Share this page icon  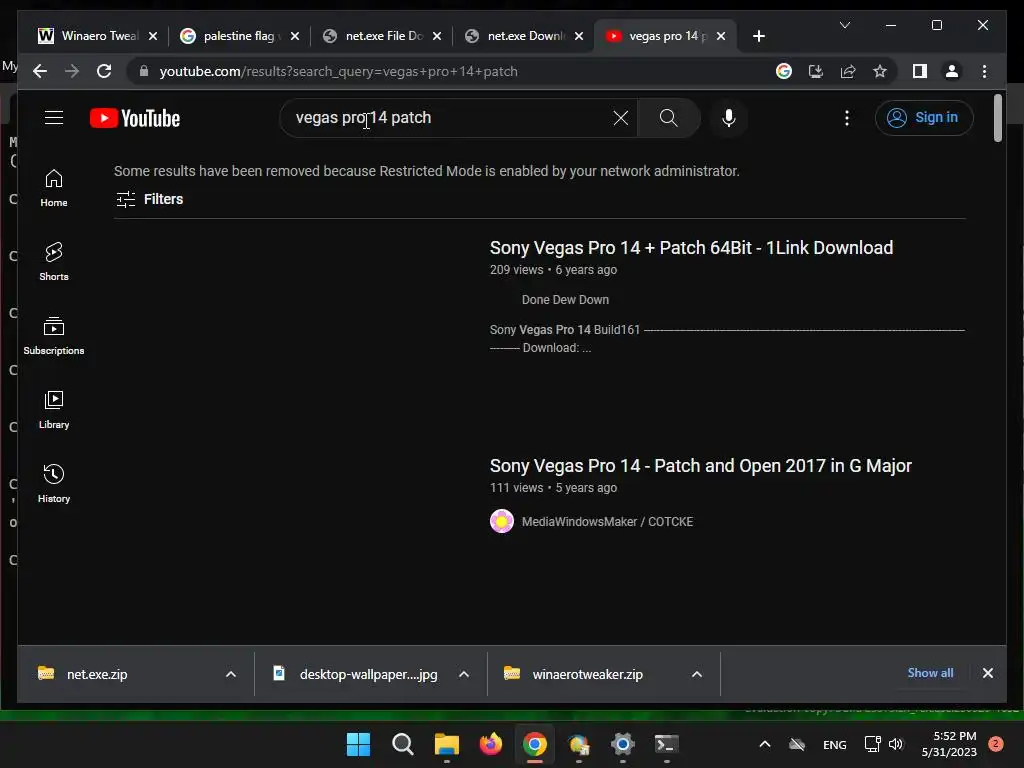pos(848,71)
